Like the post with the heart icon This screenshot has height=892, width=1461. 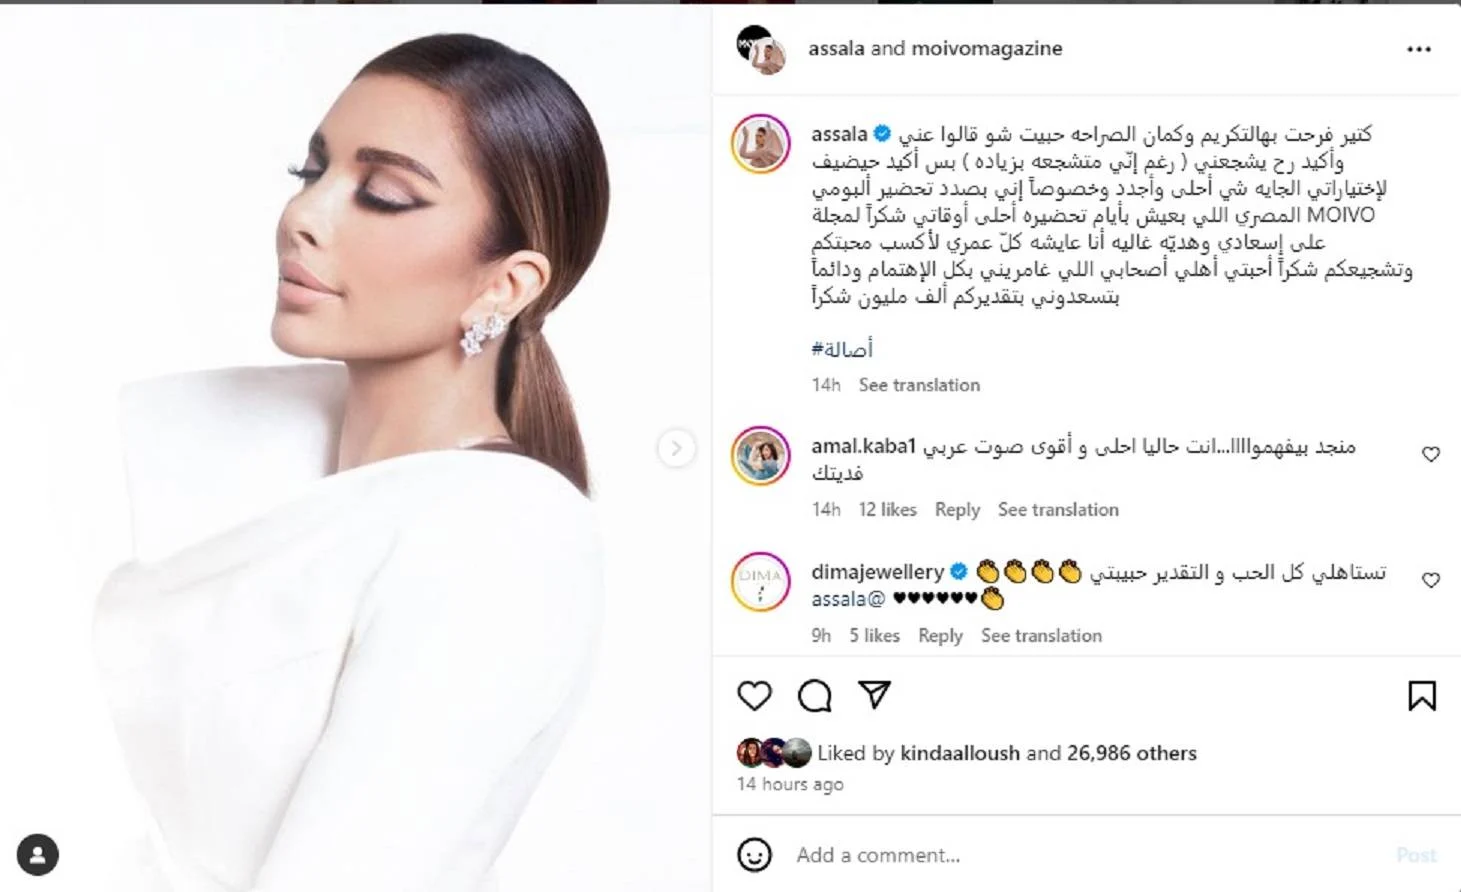click(754, 695)
